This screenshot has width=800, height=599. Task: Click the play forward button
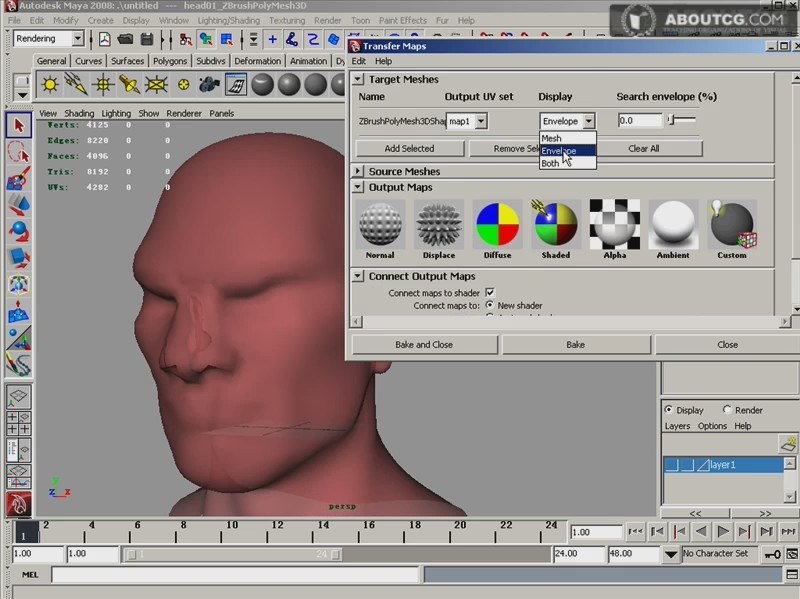pyautogui.click(x=722, y=532)
